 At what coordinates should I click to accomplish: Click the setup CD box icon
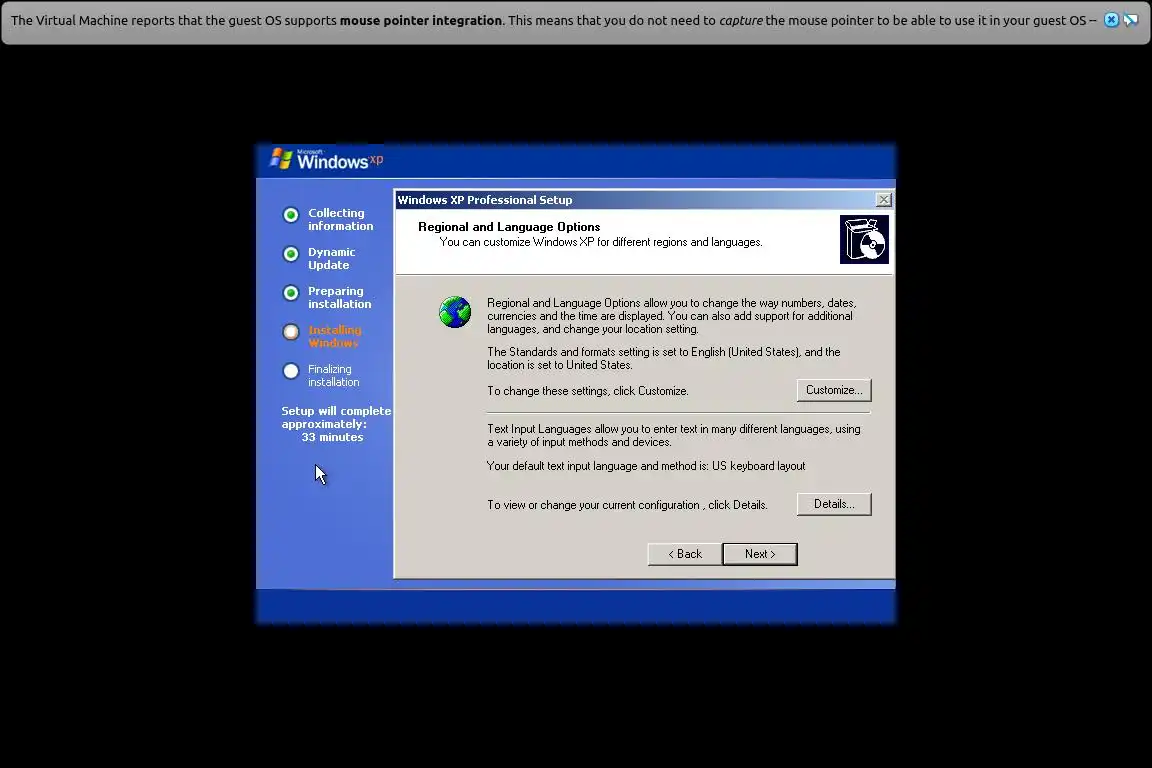[864, 240]
